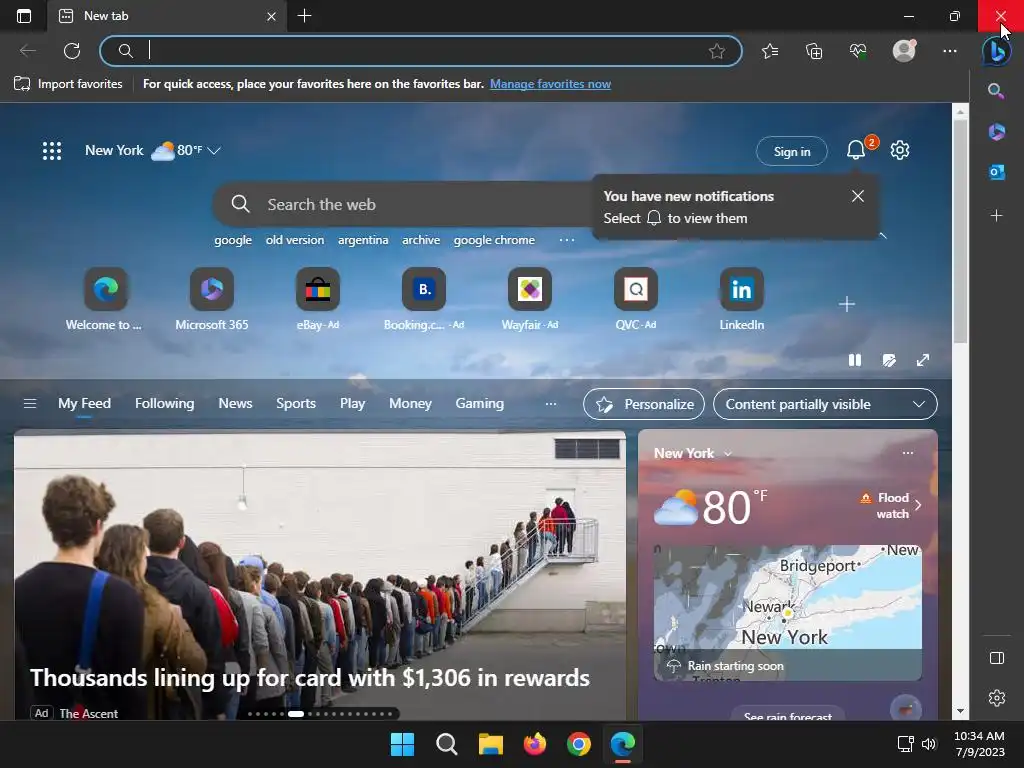Open sidebar settings gear at bottom
This screenshot has height=768, width=1024.
click(997, 698)
